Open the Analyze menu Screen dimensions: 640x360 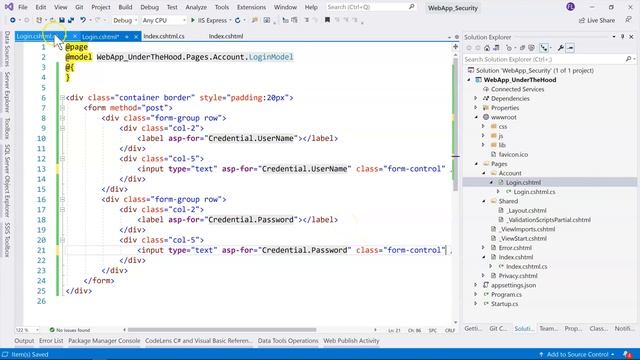196,7
